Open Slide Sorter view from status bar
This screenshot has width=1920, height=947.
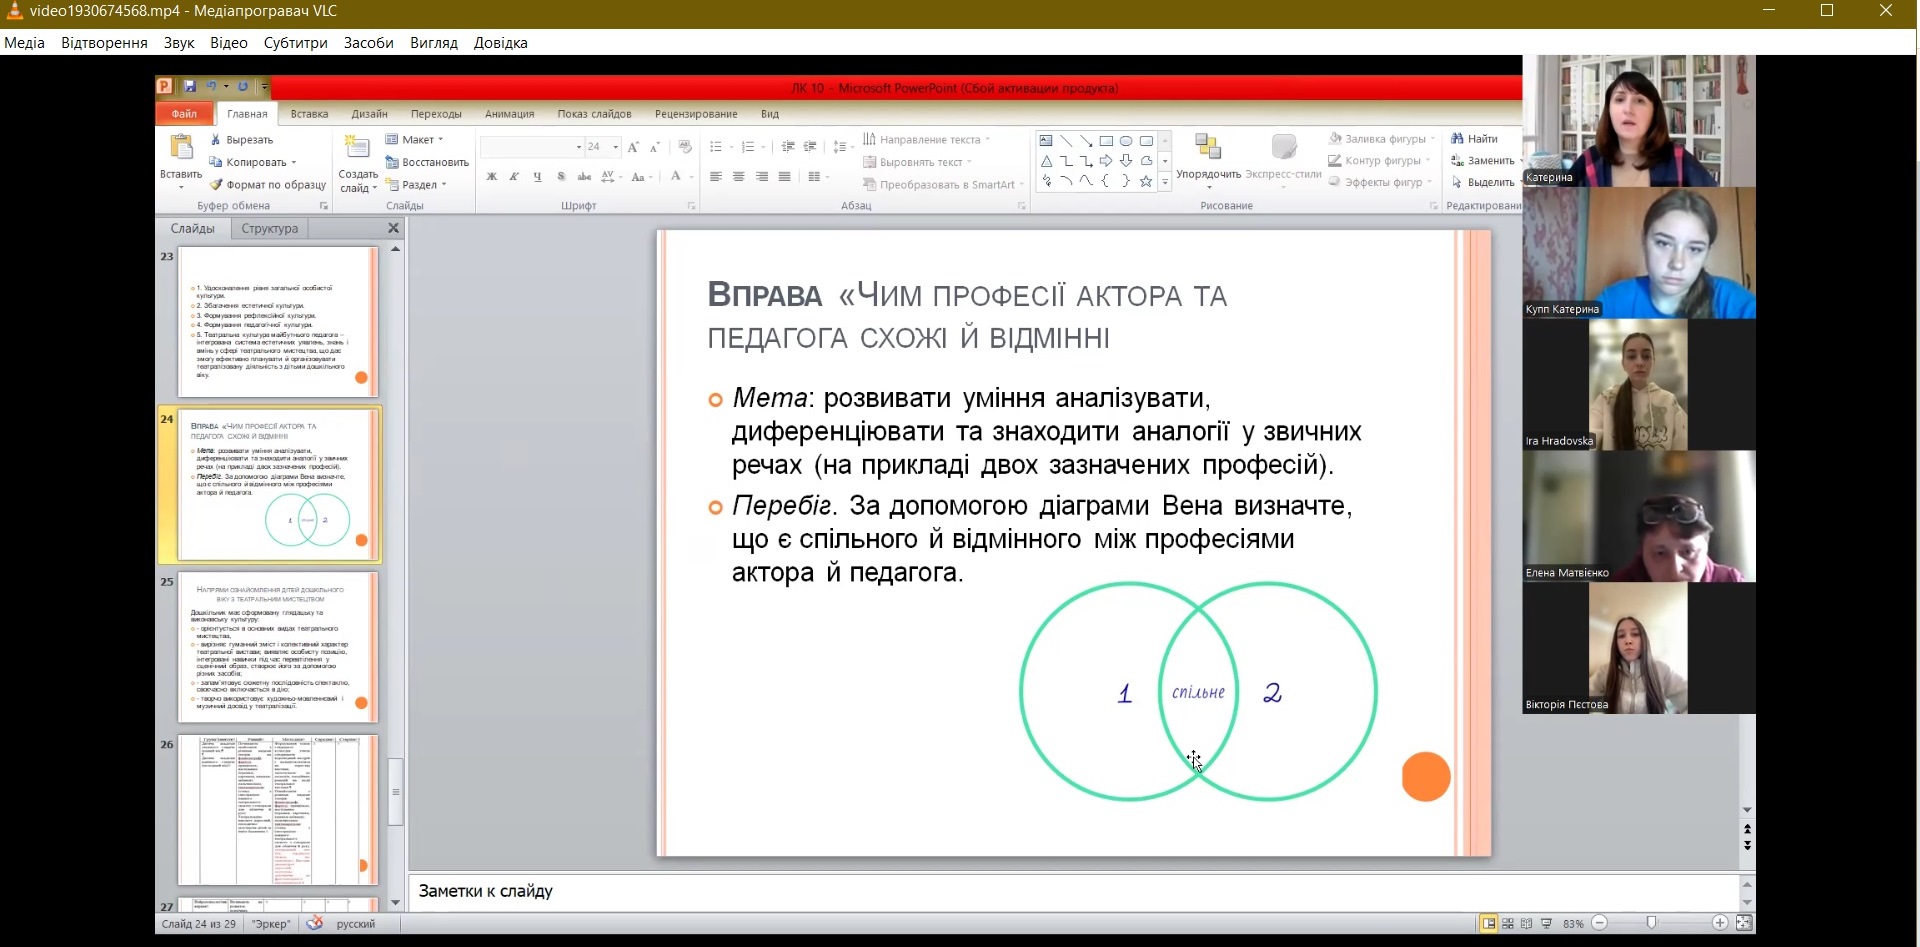tap(1508, 923)
